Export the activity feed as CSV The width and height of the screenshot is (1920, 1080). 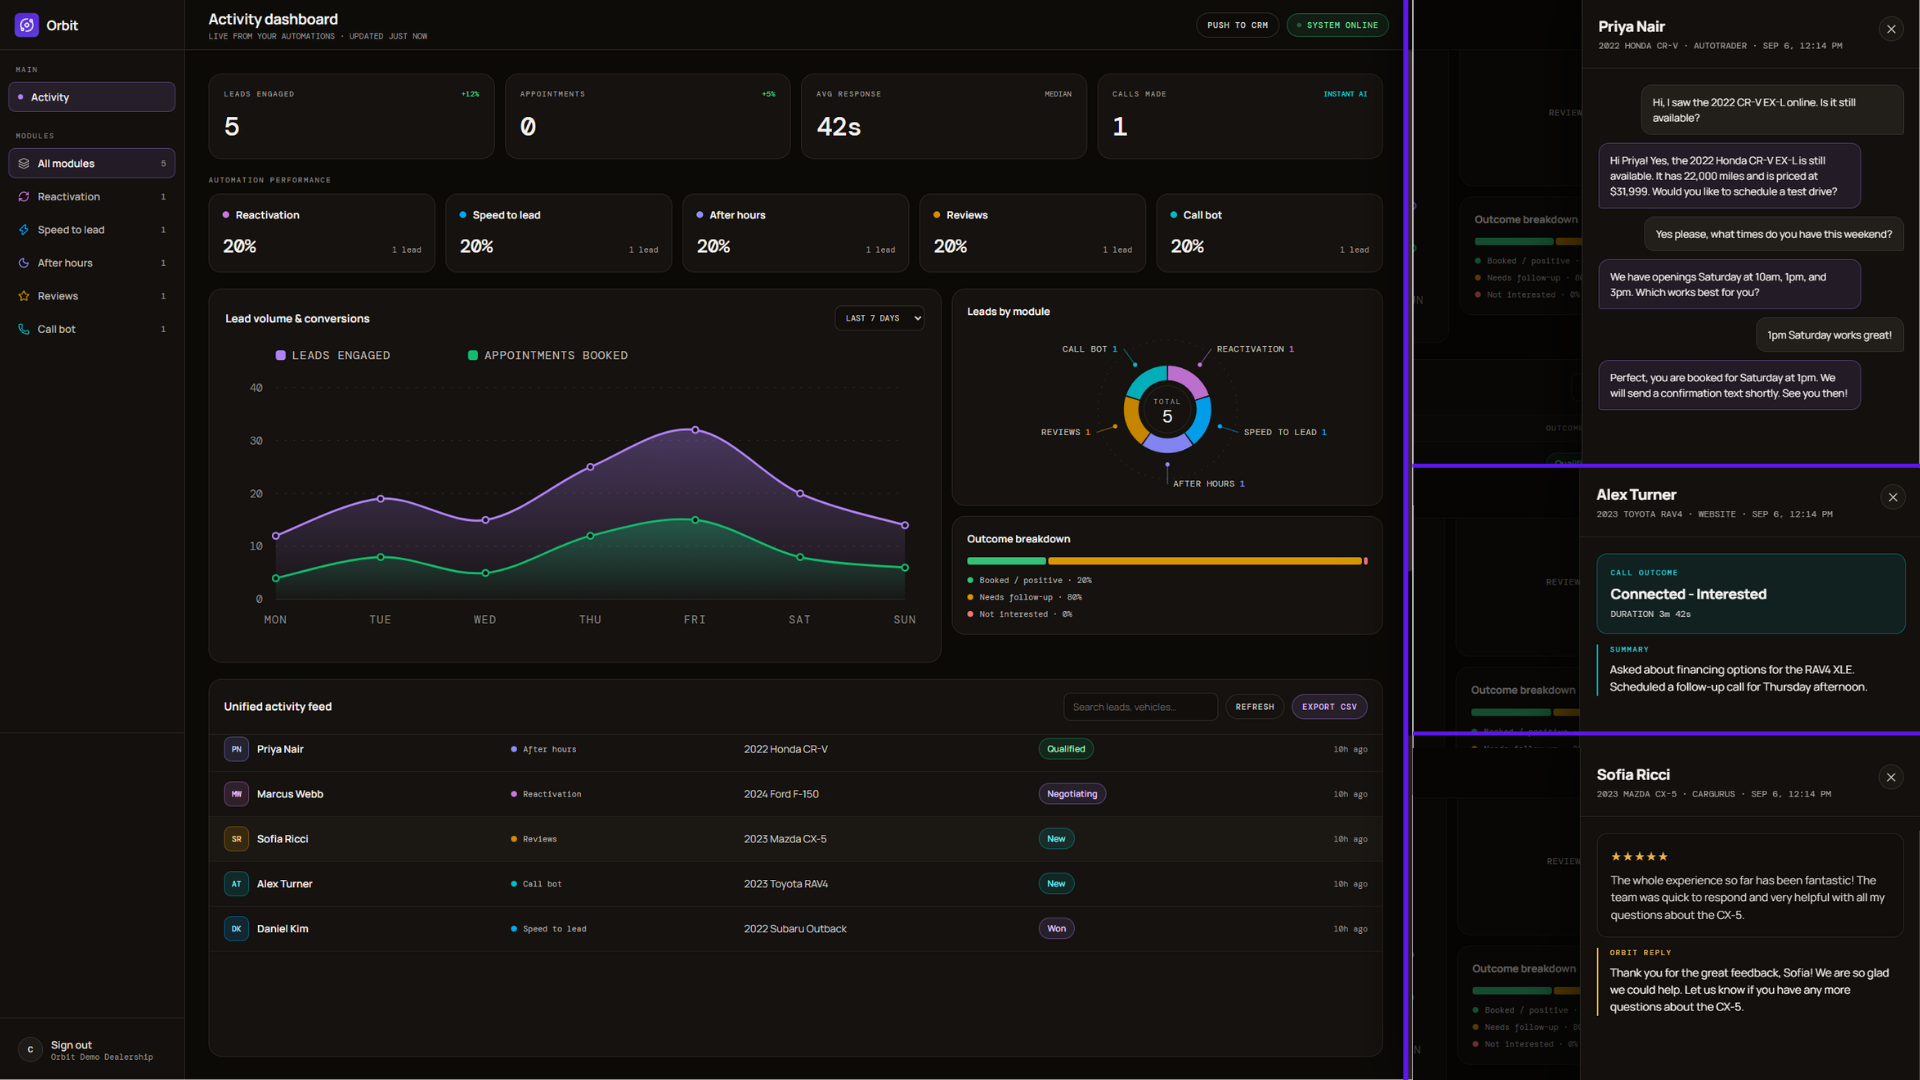[1329, 707]
